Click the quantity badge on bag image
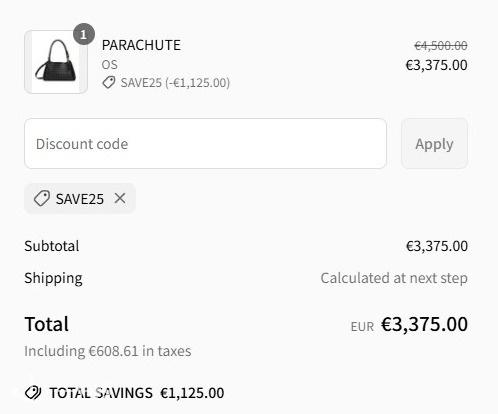This screenshot has height=414, width=498. (x=84, y=34)
